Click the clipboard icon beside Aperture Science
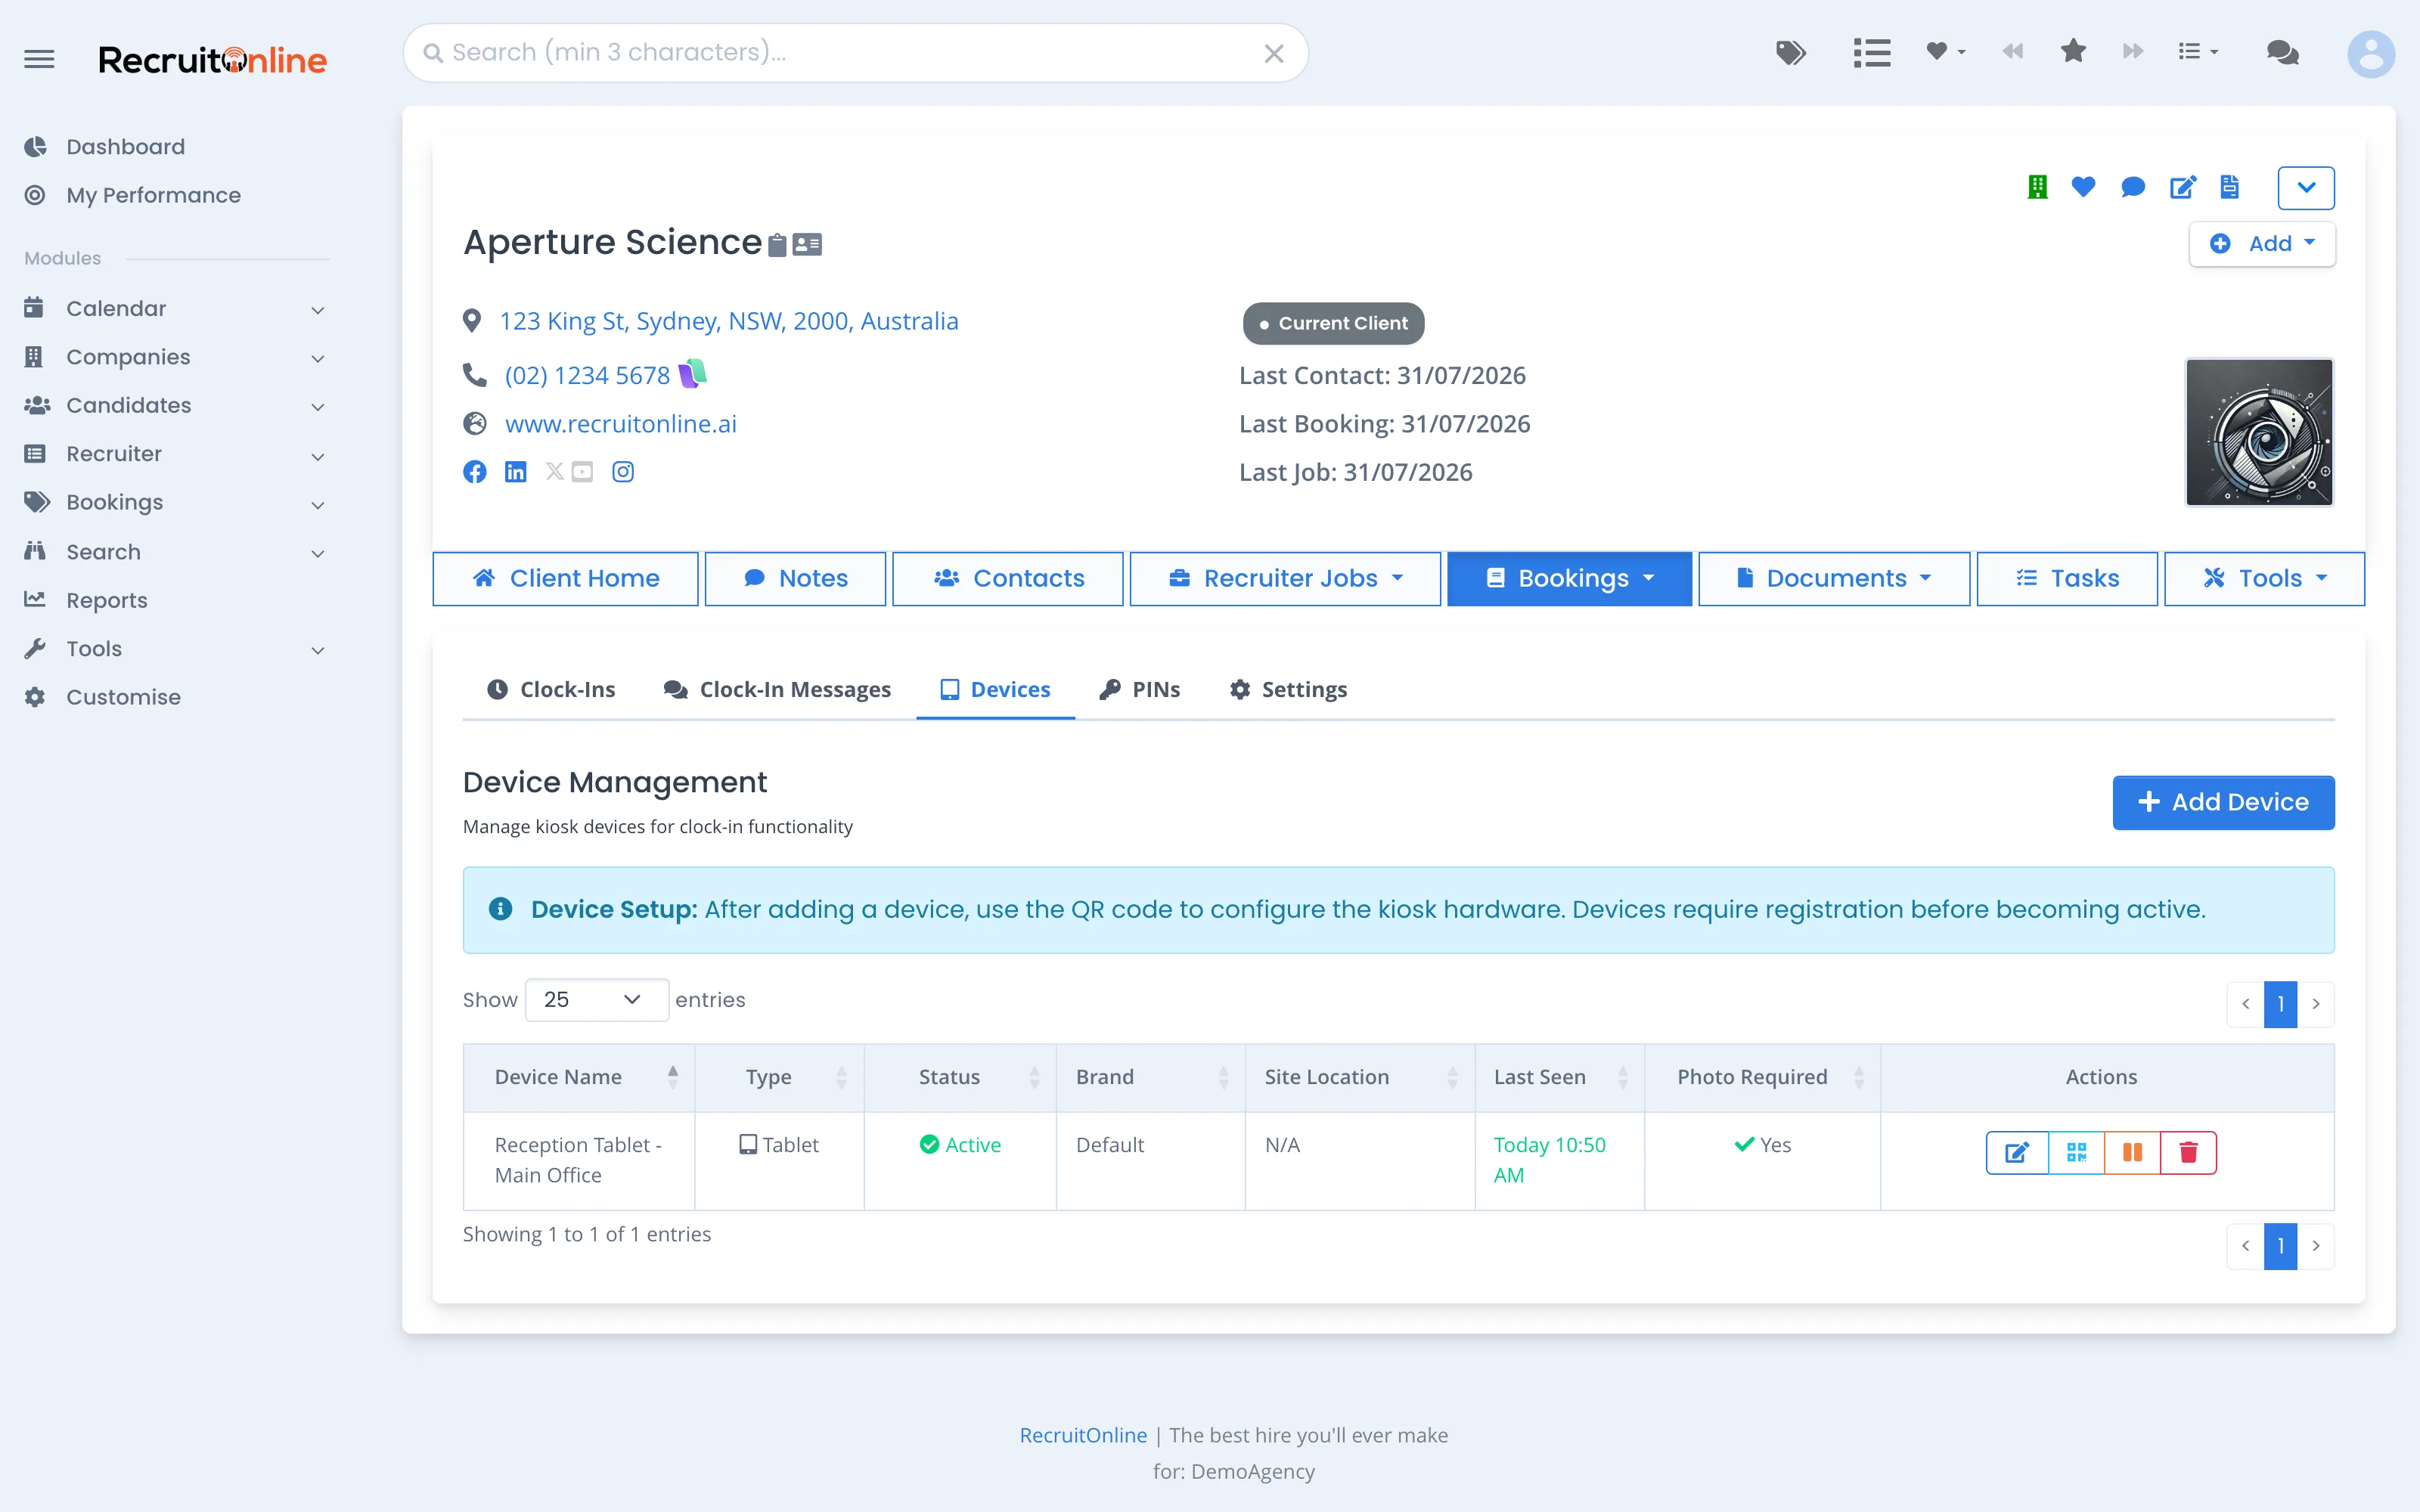Viewport: 2420px width, 1512px height. 777,244
